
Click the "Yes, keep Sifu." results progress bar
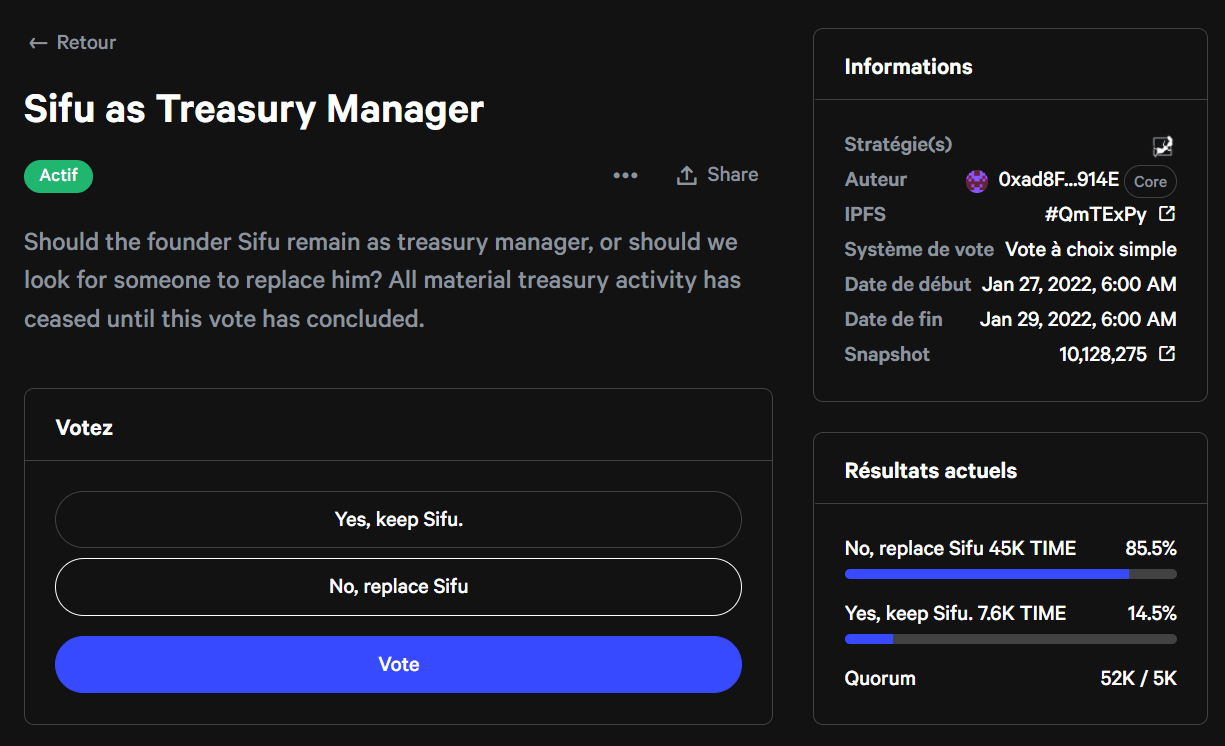[1010, 639]
